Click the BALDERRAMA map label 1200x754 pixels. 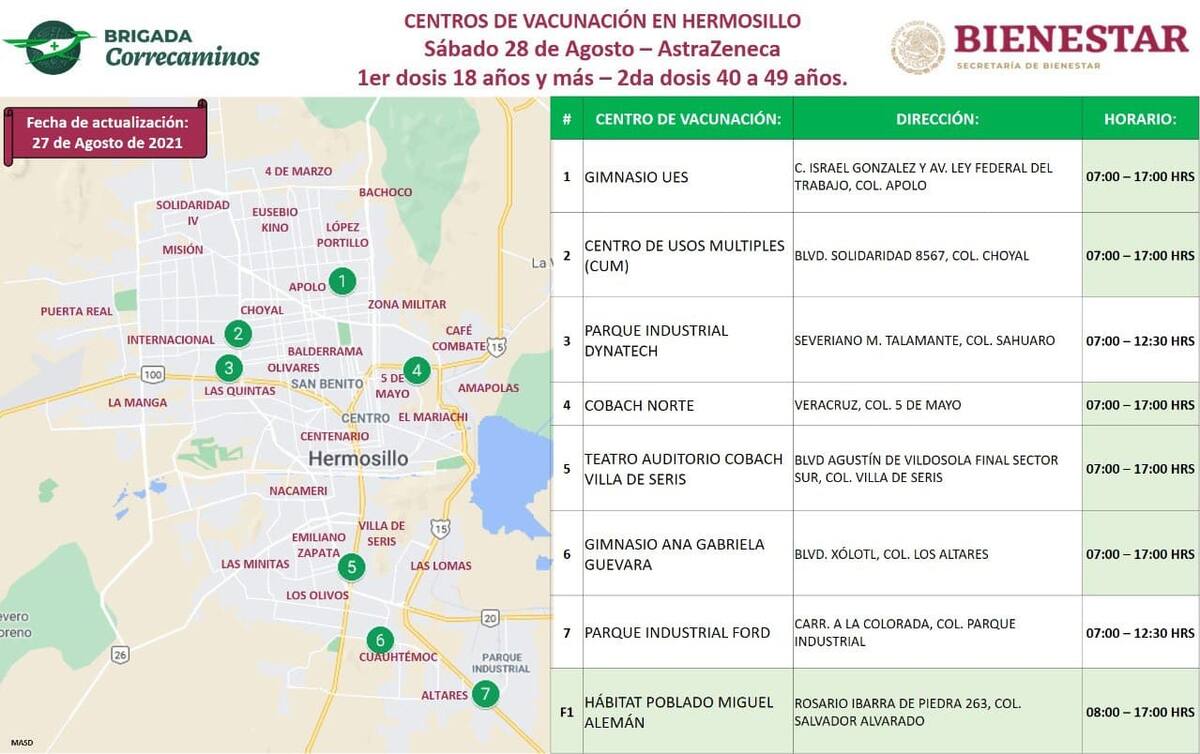click(x=325, y=351)
